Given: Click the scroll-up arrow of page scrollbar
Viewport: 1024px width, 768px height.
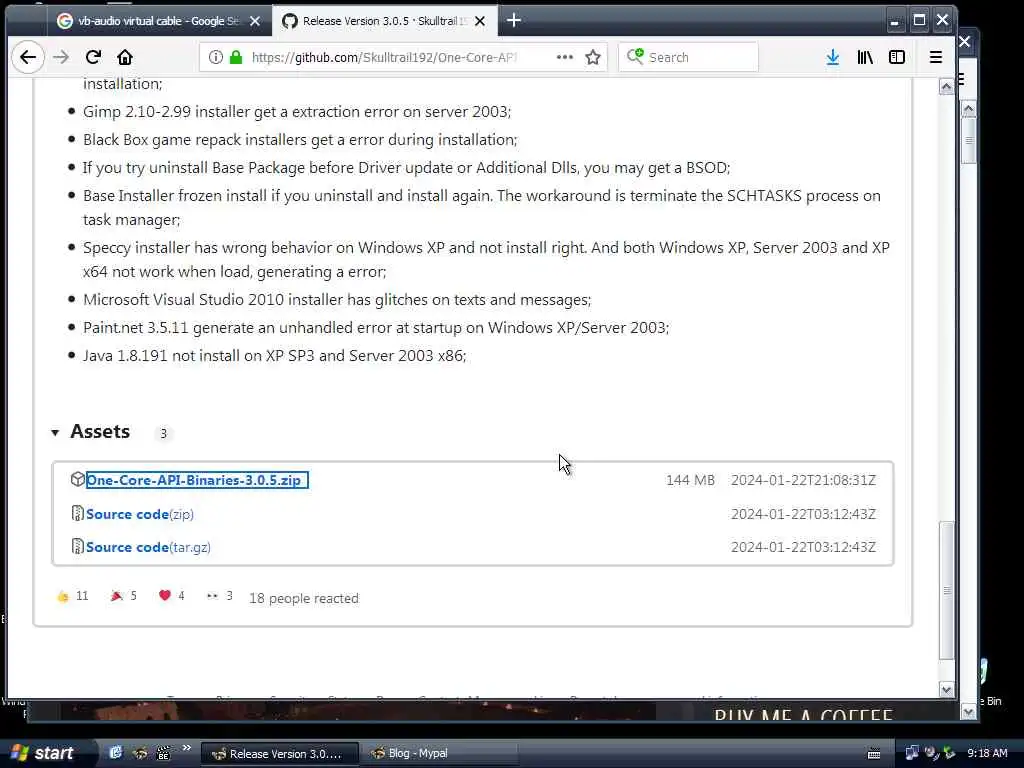Looking at the screenshot, I should point(946,87).
